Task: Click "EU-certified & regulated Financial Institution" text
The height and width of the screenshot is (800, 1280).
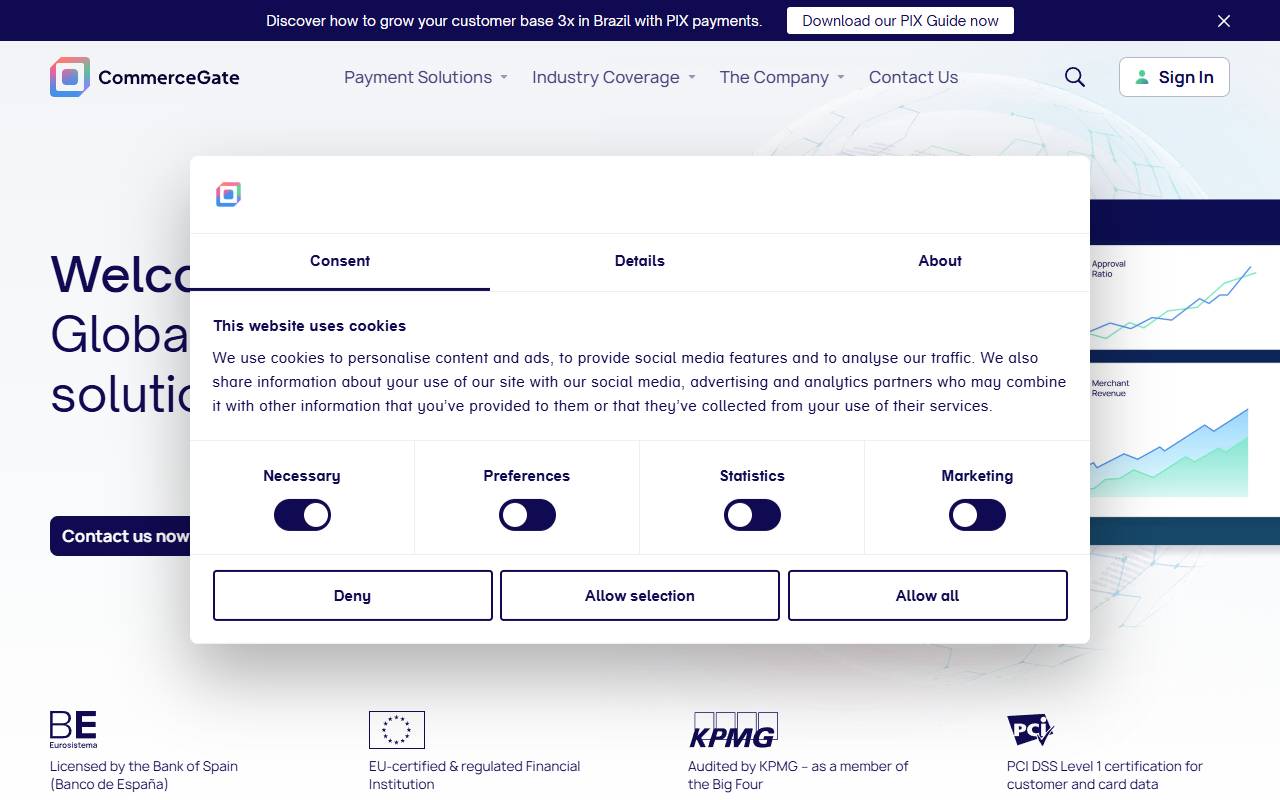Action: (x=474, y=775)
